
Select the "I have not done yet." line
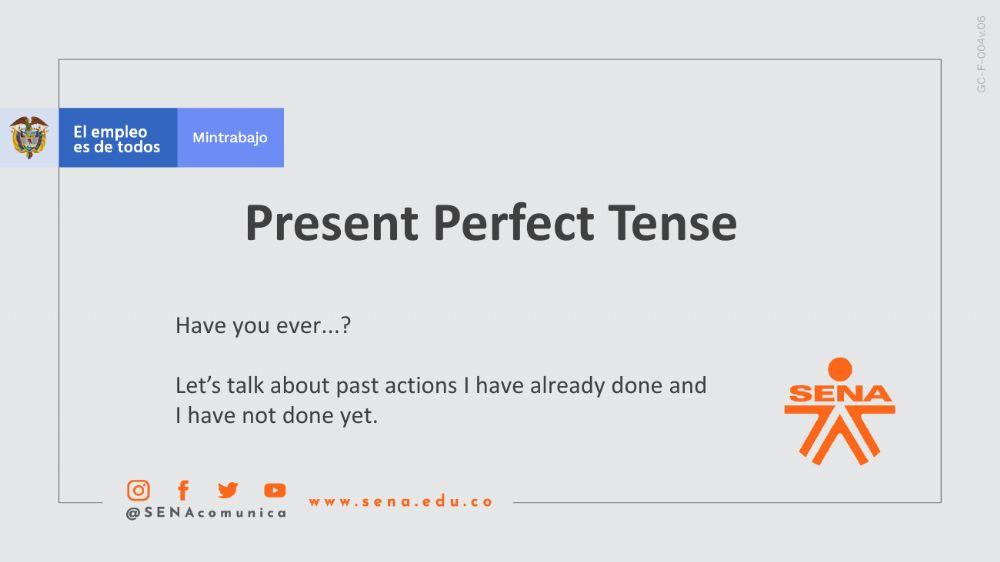pos(277,416)
